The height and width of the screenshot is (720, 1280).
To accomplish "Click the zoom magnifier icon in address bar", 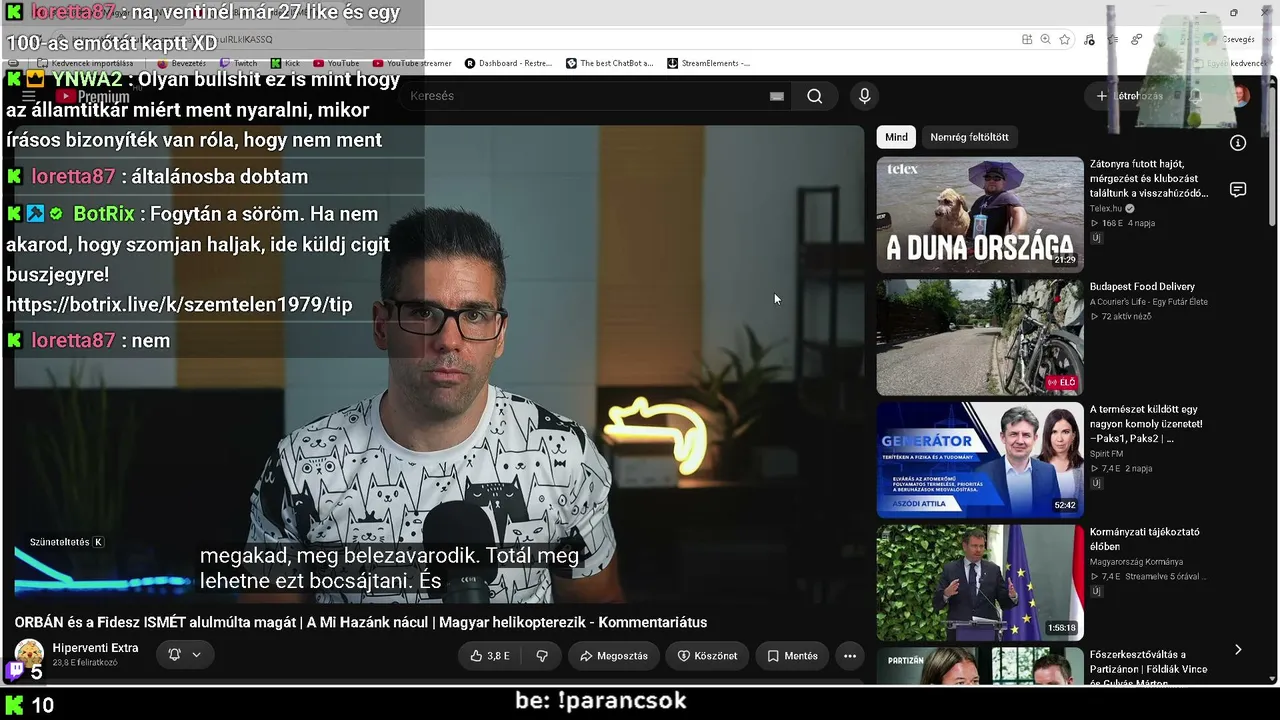I will pyautogui.click(x=1045, y=39).
